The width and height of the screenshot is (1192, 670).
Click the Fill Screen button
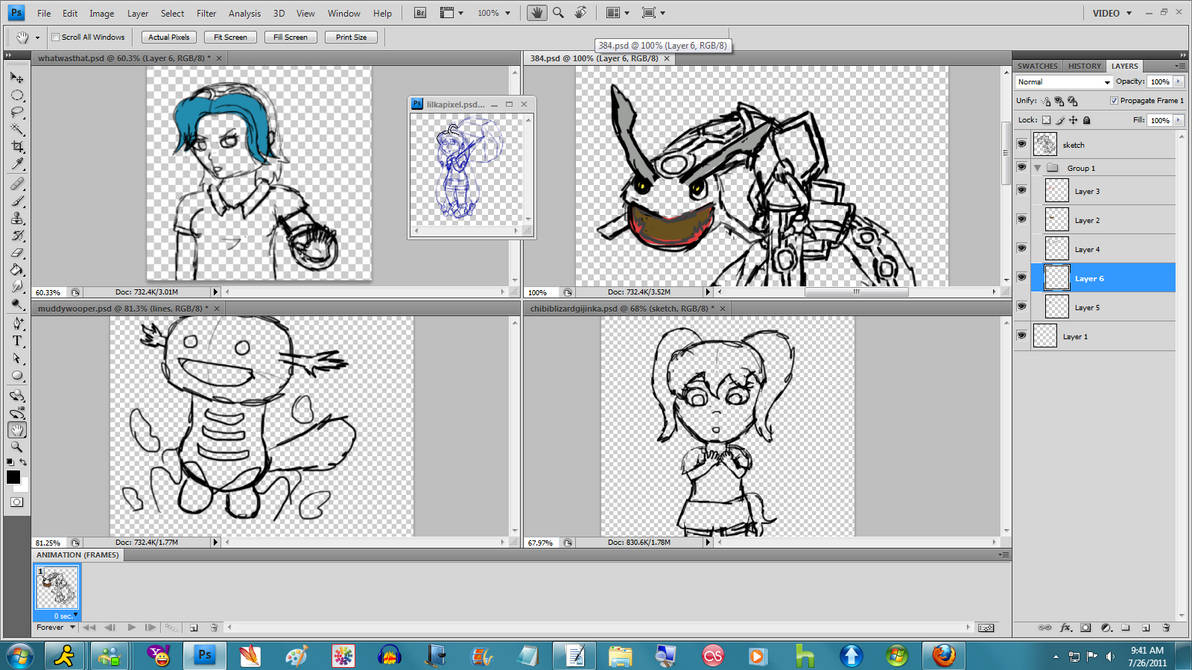click(x=290, y=37)
